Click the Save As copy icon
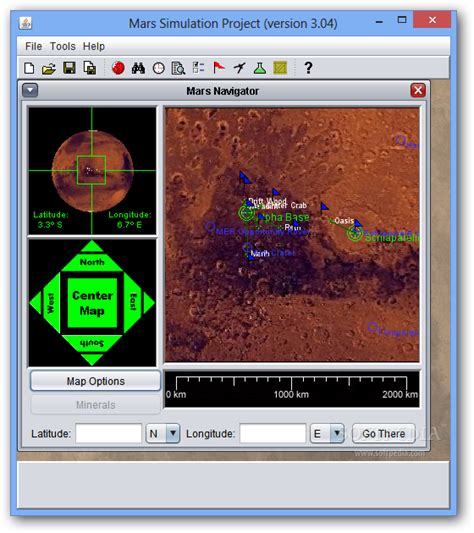The image size is (474, 533). (90, 68)
